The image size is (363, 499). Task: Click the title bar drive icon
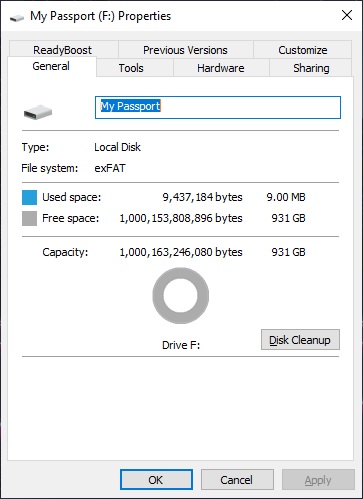pos(17,18)
